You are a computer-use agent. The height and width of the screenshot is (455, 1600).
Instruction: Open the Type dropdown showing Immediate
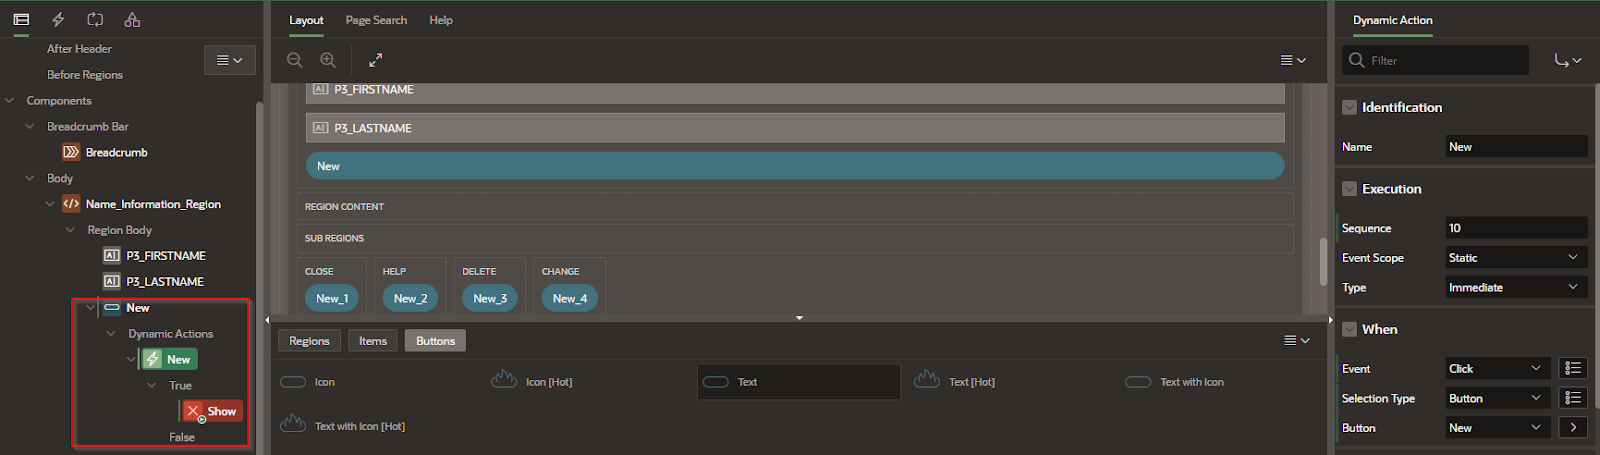[x=1516, y=287]
